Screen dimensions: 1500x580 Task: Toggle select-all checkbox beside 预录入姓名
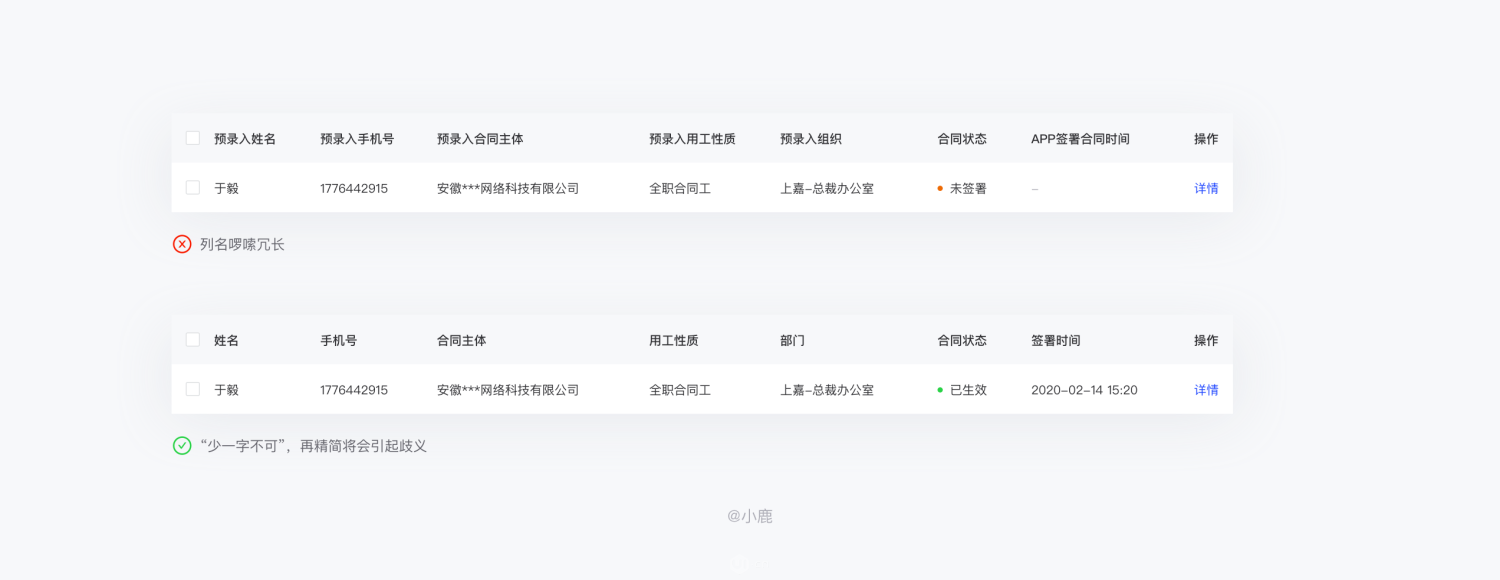pos(193,138)
